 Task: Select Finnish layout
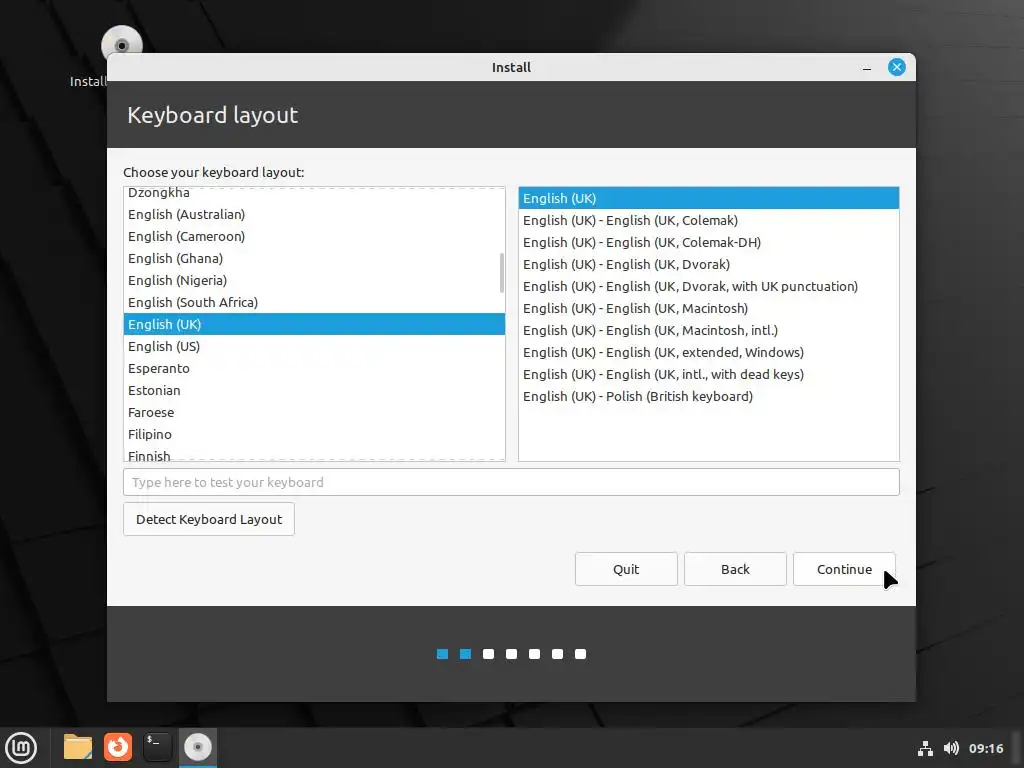click(x=314, y=454)
